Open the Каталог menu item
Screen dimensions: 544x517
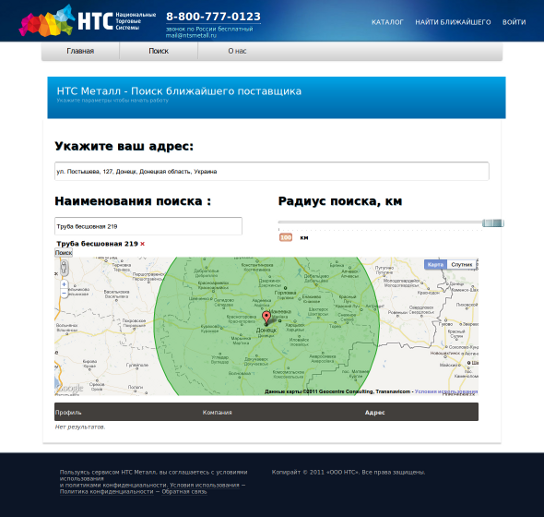387,22
